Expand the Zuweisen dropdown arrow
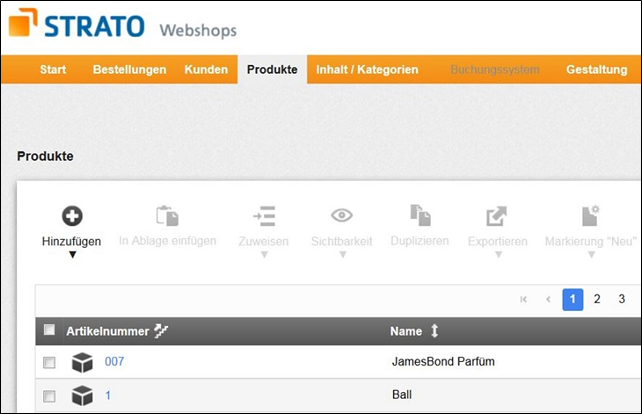Screen dimensions: 642x414 (264, 255)
